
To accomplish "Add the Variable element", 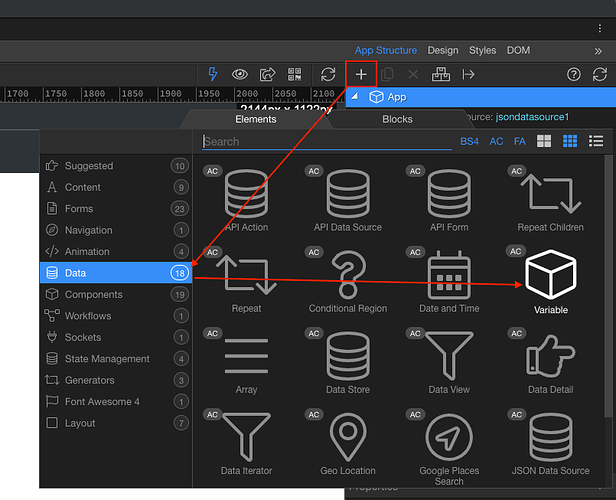I will (x=550, y=281).
